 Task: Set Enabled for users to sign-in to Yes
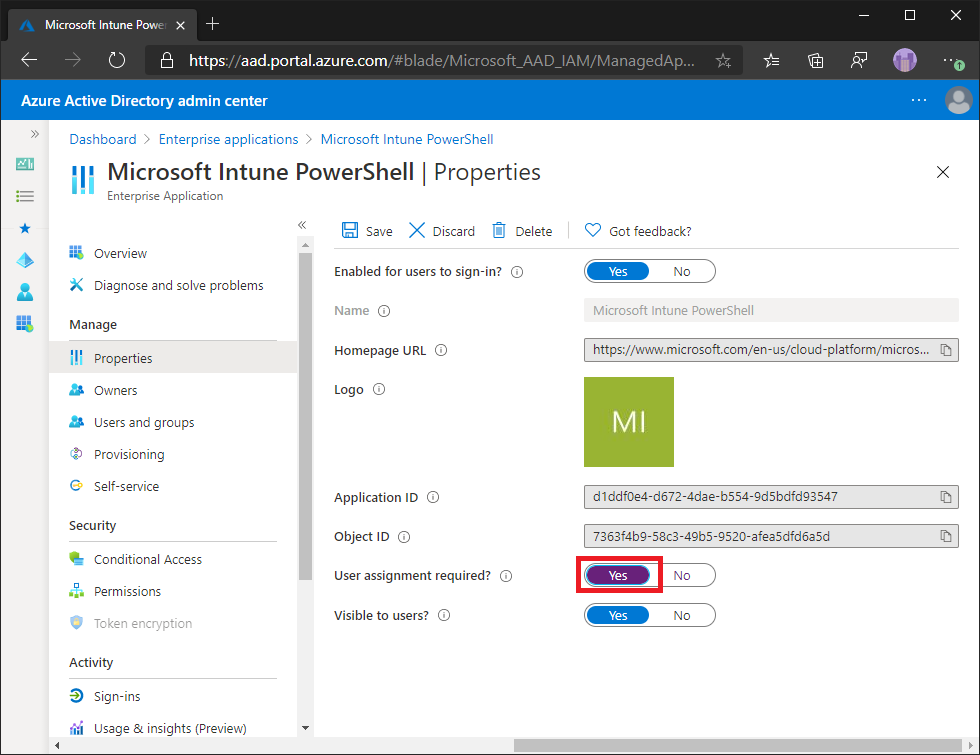[x=618, y=271]
